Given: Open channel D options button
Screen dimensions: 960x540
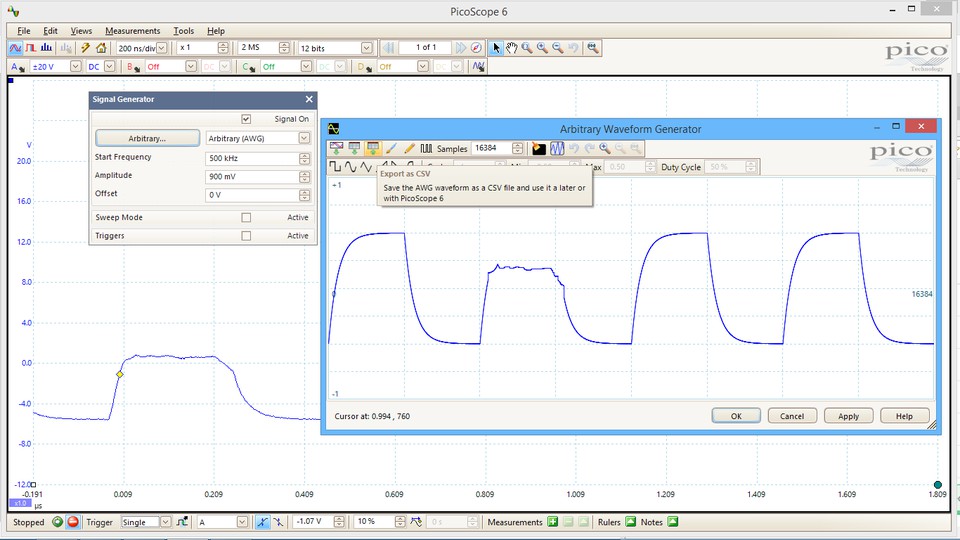Looking at the screenshot, I should coord(364,66).
